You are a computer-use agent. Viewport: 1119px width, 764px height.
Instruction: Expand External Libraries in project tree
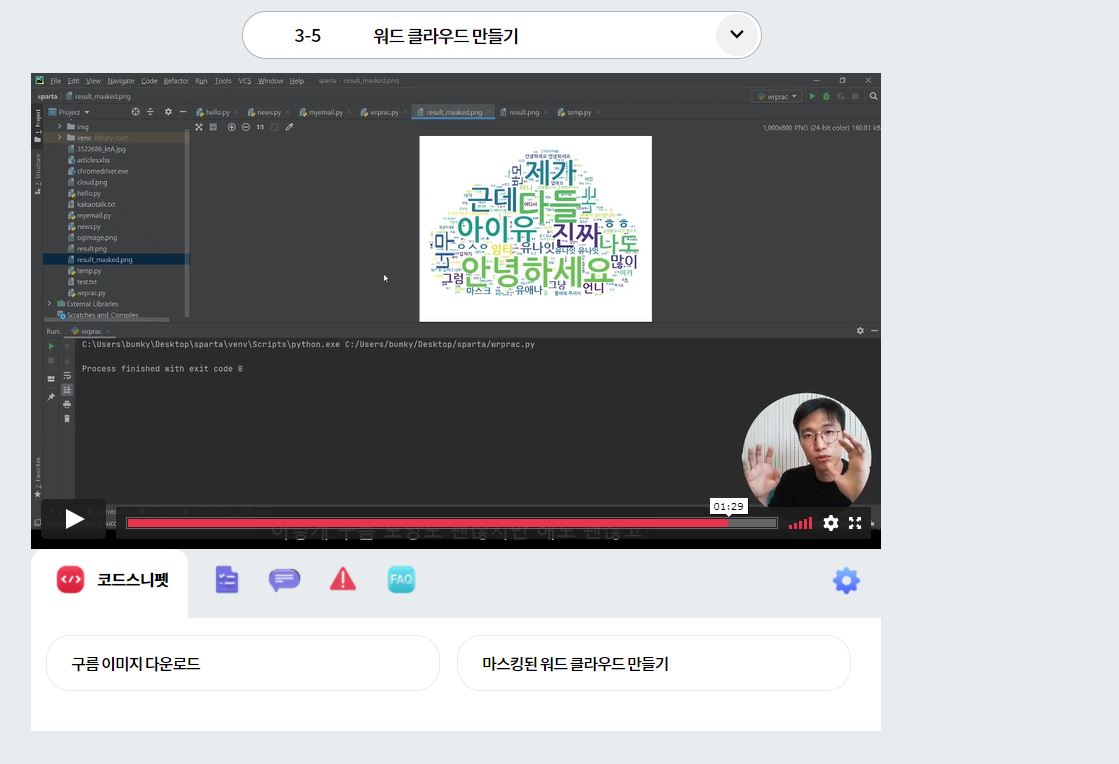[x=50, y=304]
